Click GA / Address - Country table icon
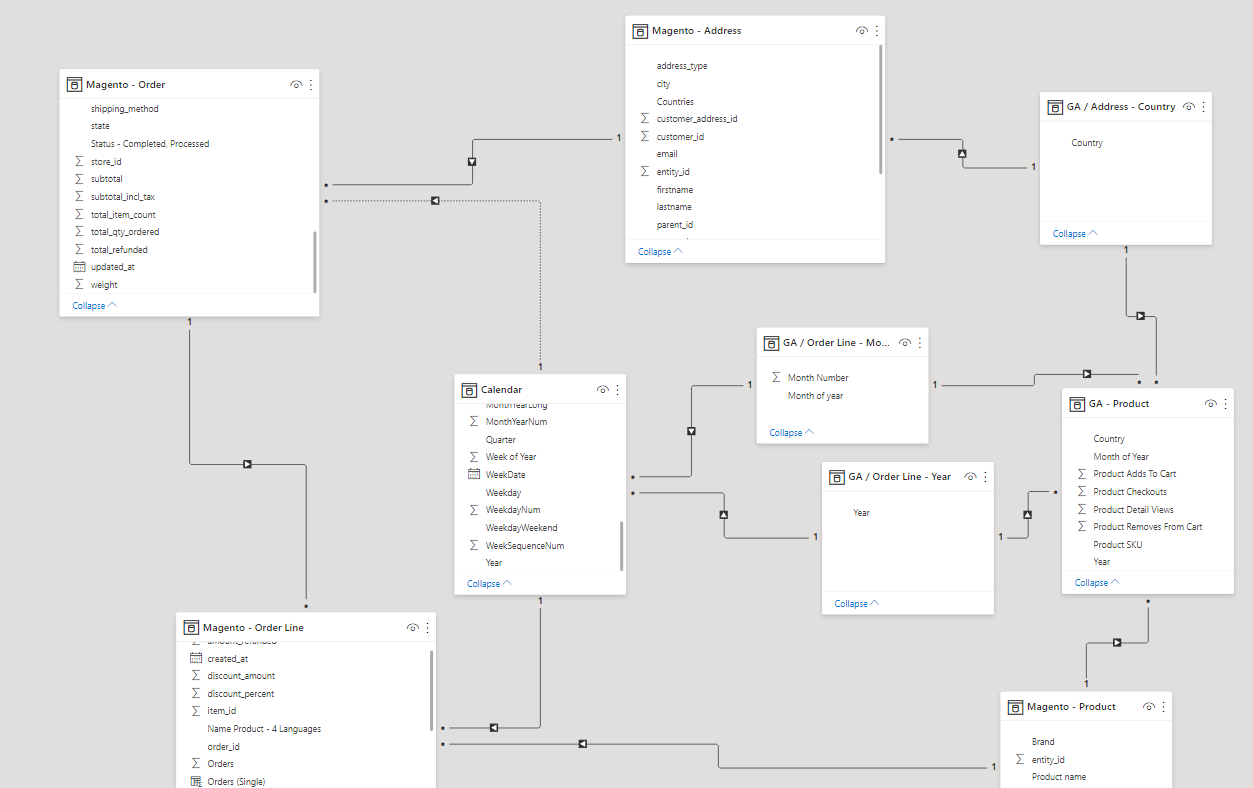The image size is (1253, 788). pyautogui.click(x=1055, y=107)
